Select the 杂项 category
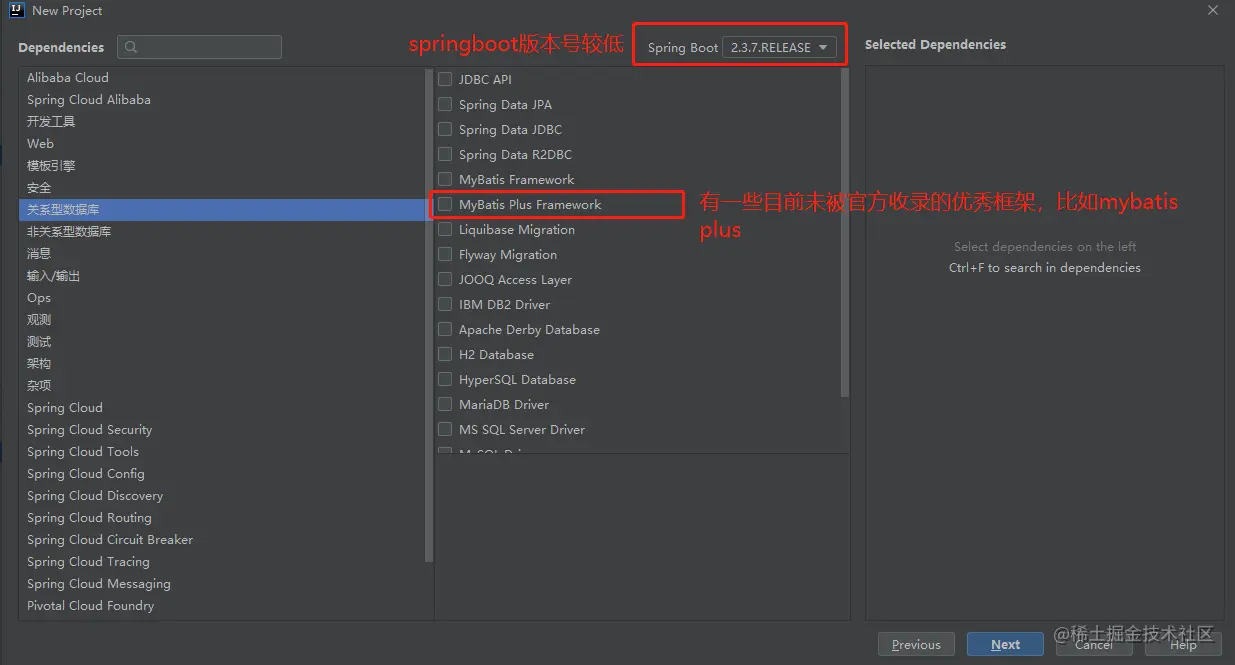This screenshot has width=1235, height=665. [x=222, y=385]
